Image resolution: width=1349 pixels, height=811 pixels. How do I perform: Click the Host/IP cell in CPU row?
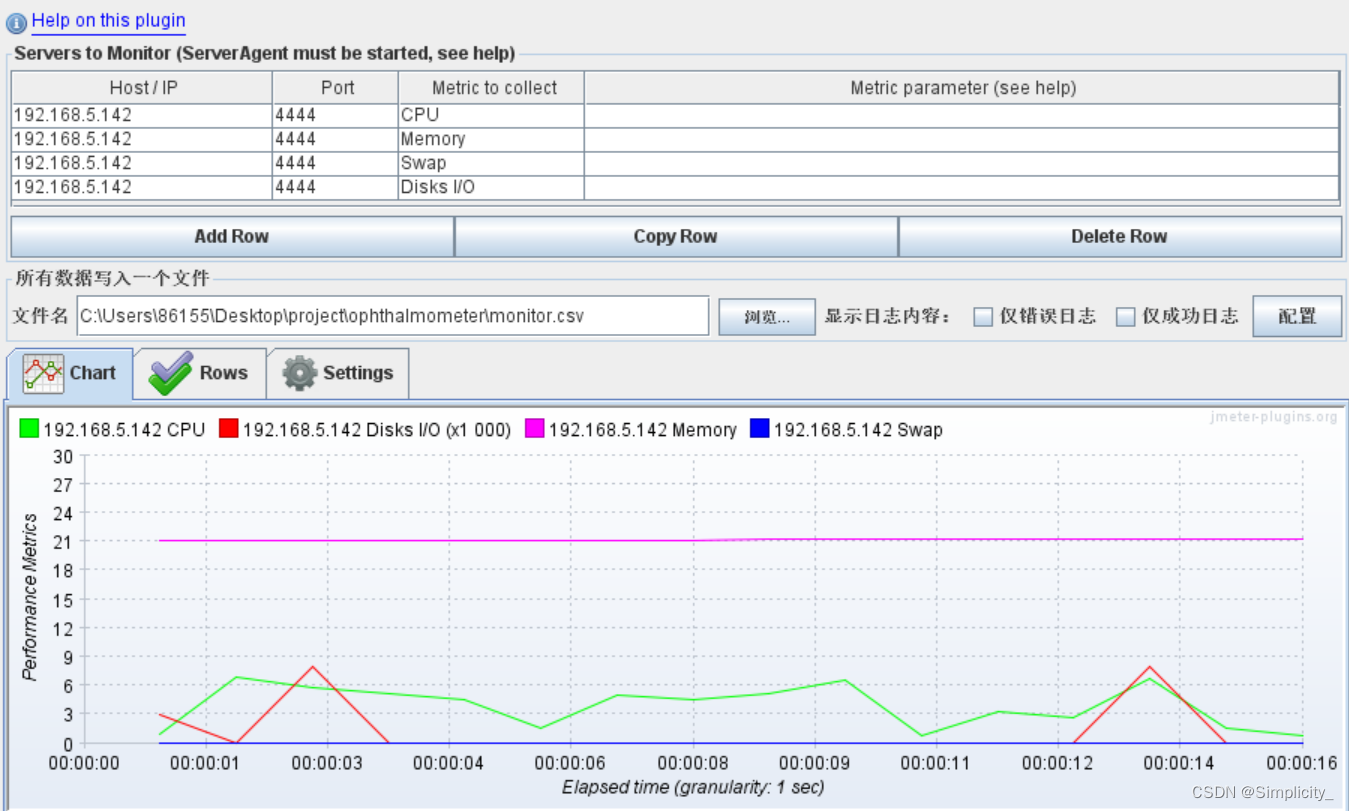tap(142, 115)
